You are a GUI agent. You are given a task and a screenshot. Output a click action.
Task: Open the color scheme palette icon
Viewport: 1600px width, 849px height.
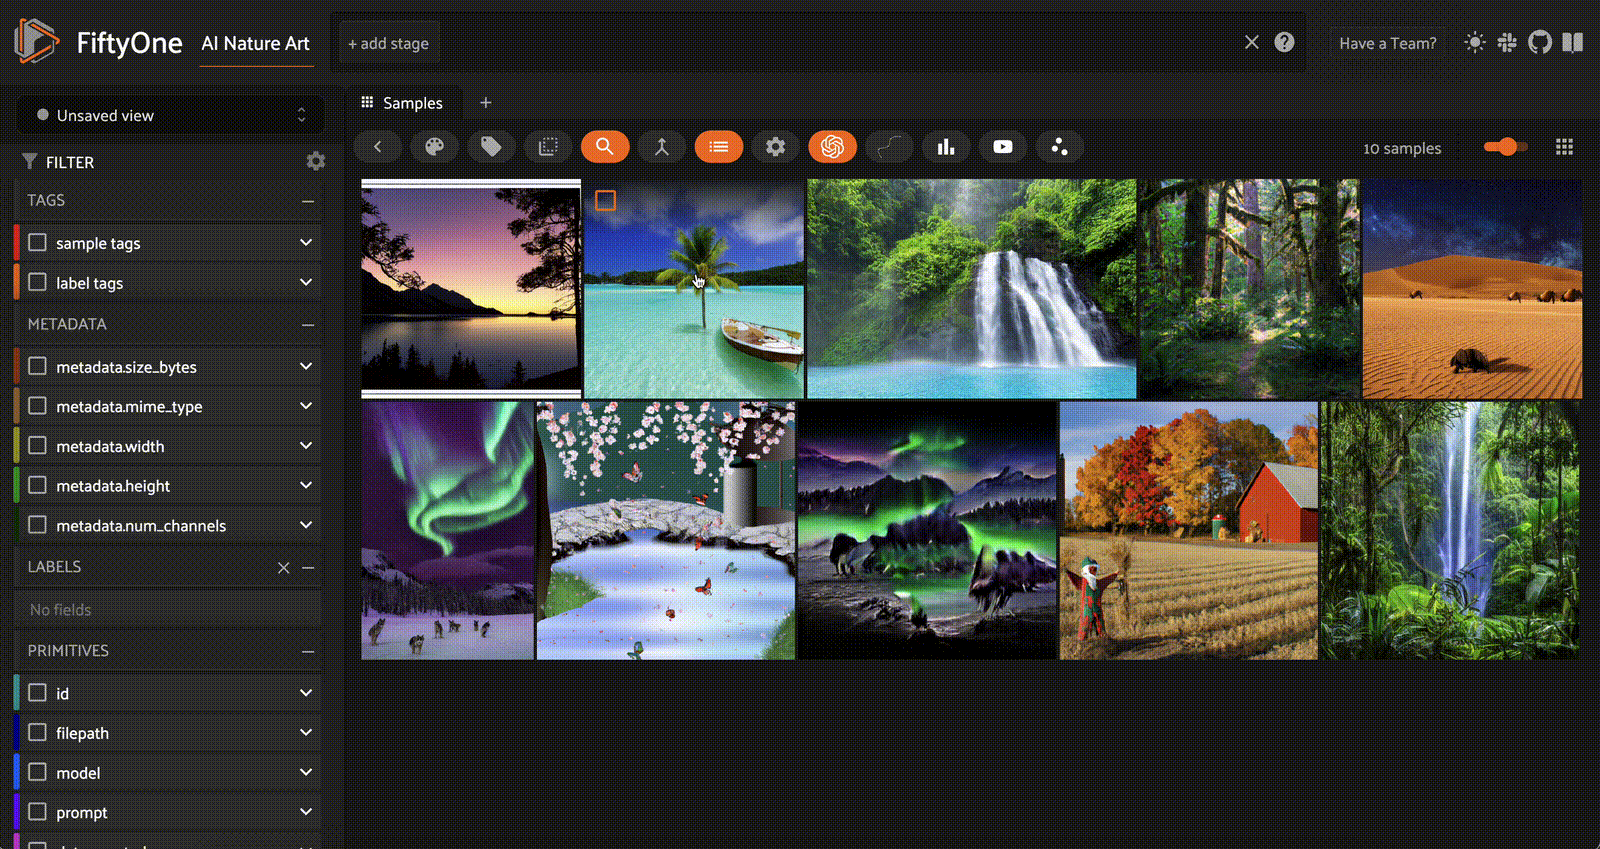(x=434, y=147)
